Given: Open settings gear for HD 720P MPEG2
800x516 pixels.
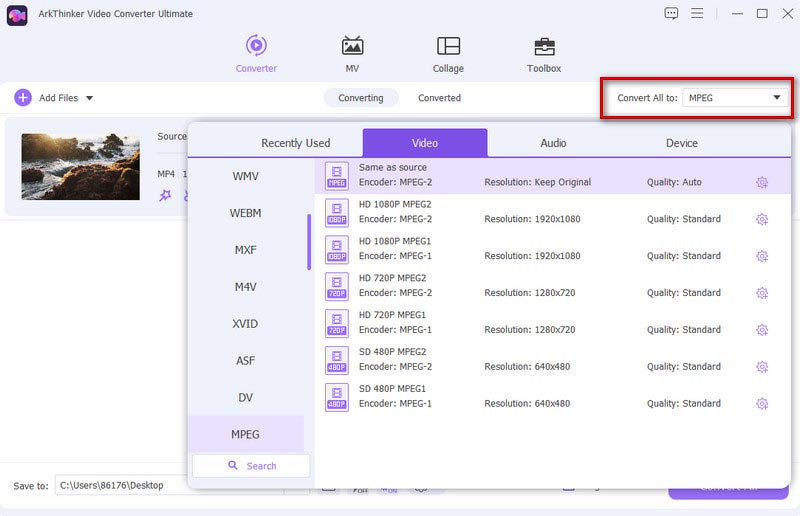Looking at the screenshot, I should (x=762, y=293).
